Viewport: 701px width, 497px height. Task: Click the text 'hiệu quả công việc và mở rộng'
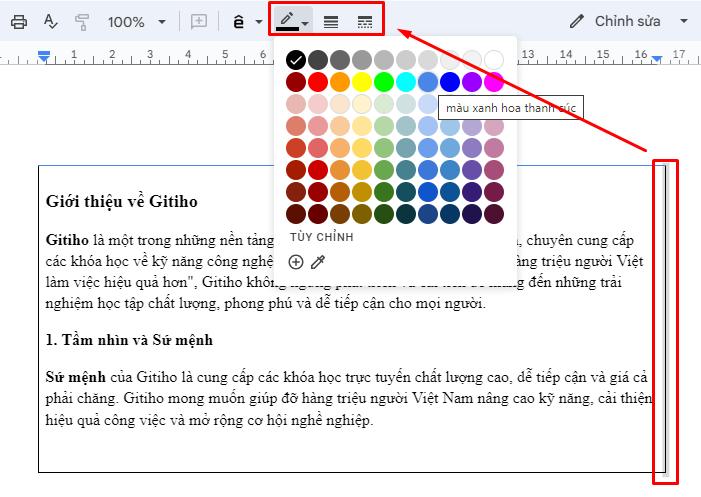[x=143, y=420]
